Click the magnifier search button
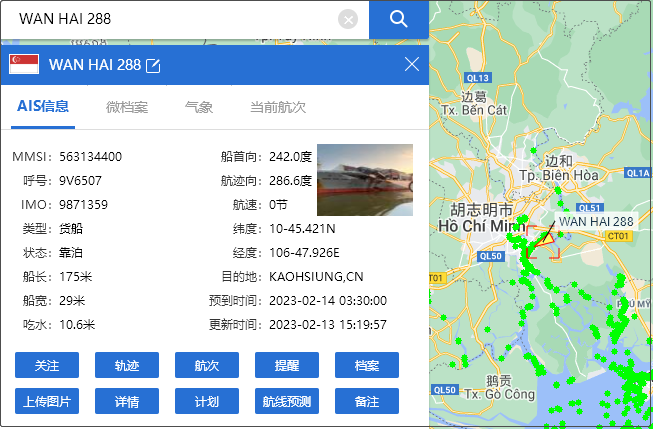Viewport: 653px width, 429px height. [398, 19]
